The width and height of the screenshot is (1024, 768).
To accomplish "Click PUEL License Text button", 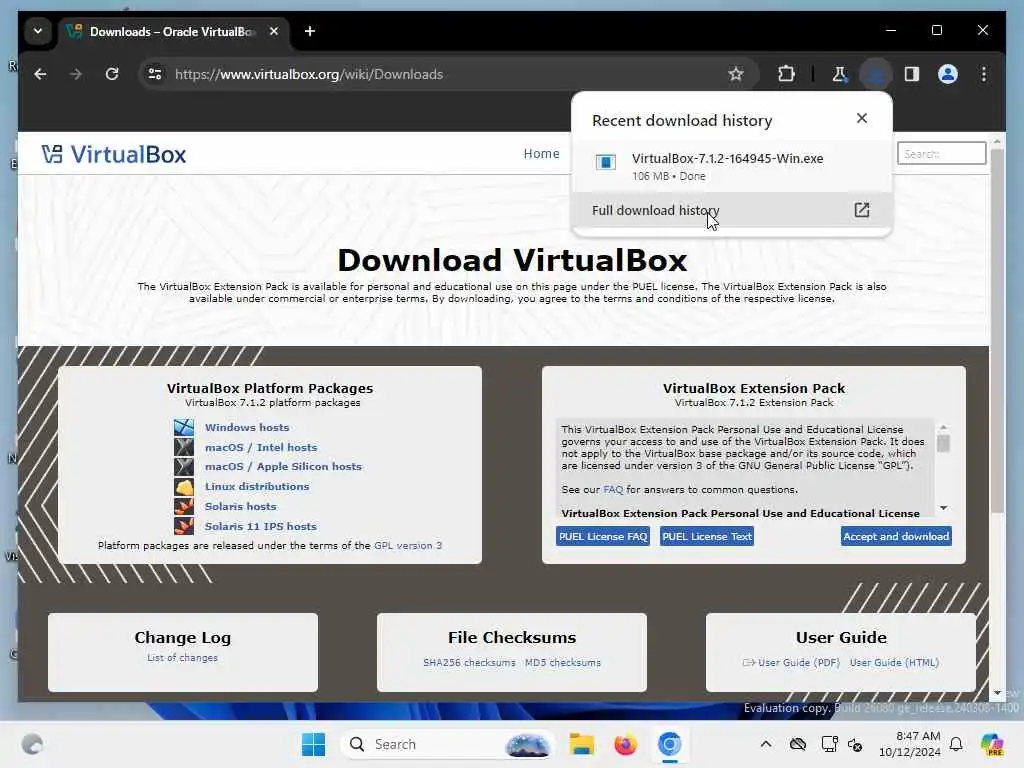I will [707, 536].
